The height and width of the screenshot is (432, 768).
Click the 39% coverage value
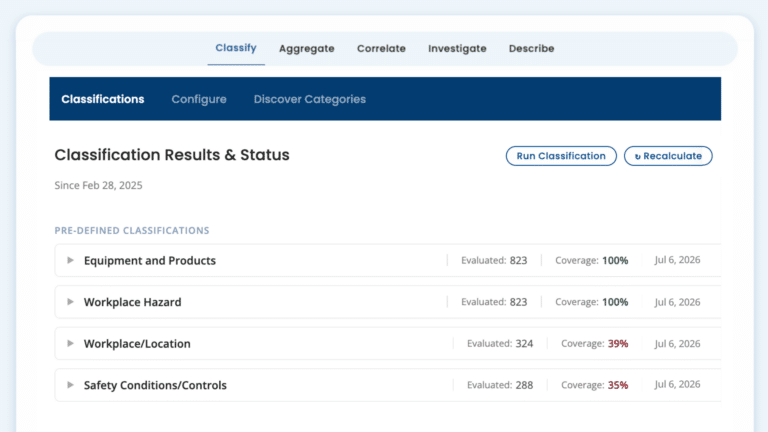click(x=618, y=344)
